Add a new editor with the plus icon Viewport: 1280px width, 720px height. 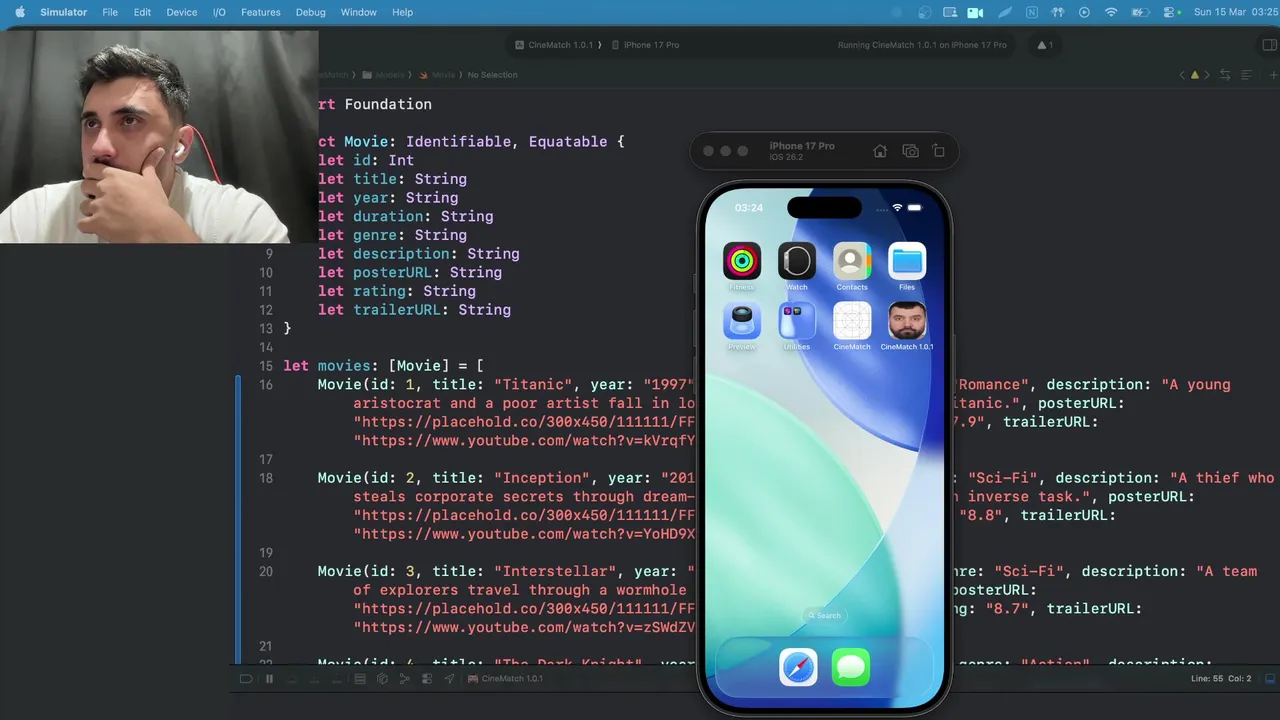(x=1272, y=75)
